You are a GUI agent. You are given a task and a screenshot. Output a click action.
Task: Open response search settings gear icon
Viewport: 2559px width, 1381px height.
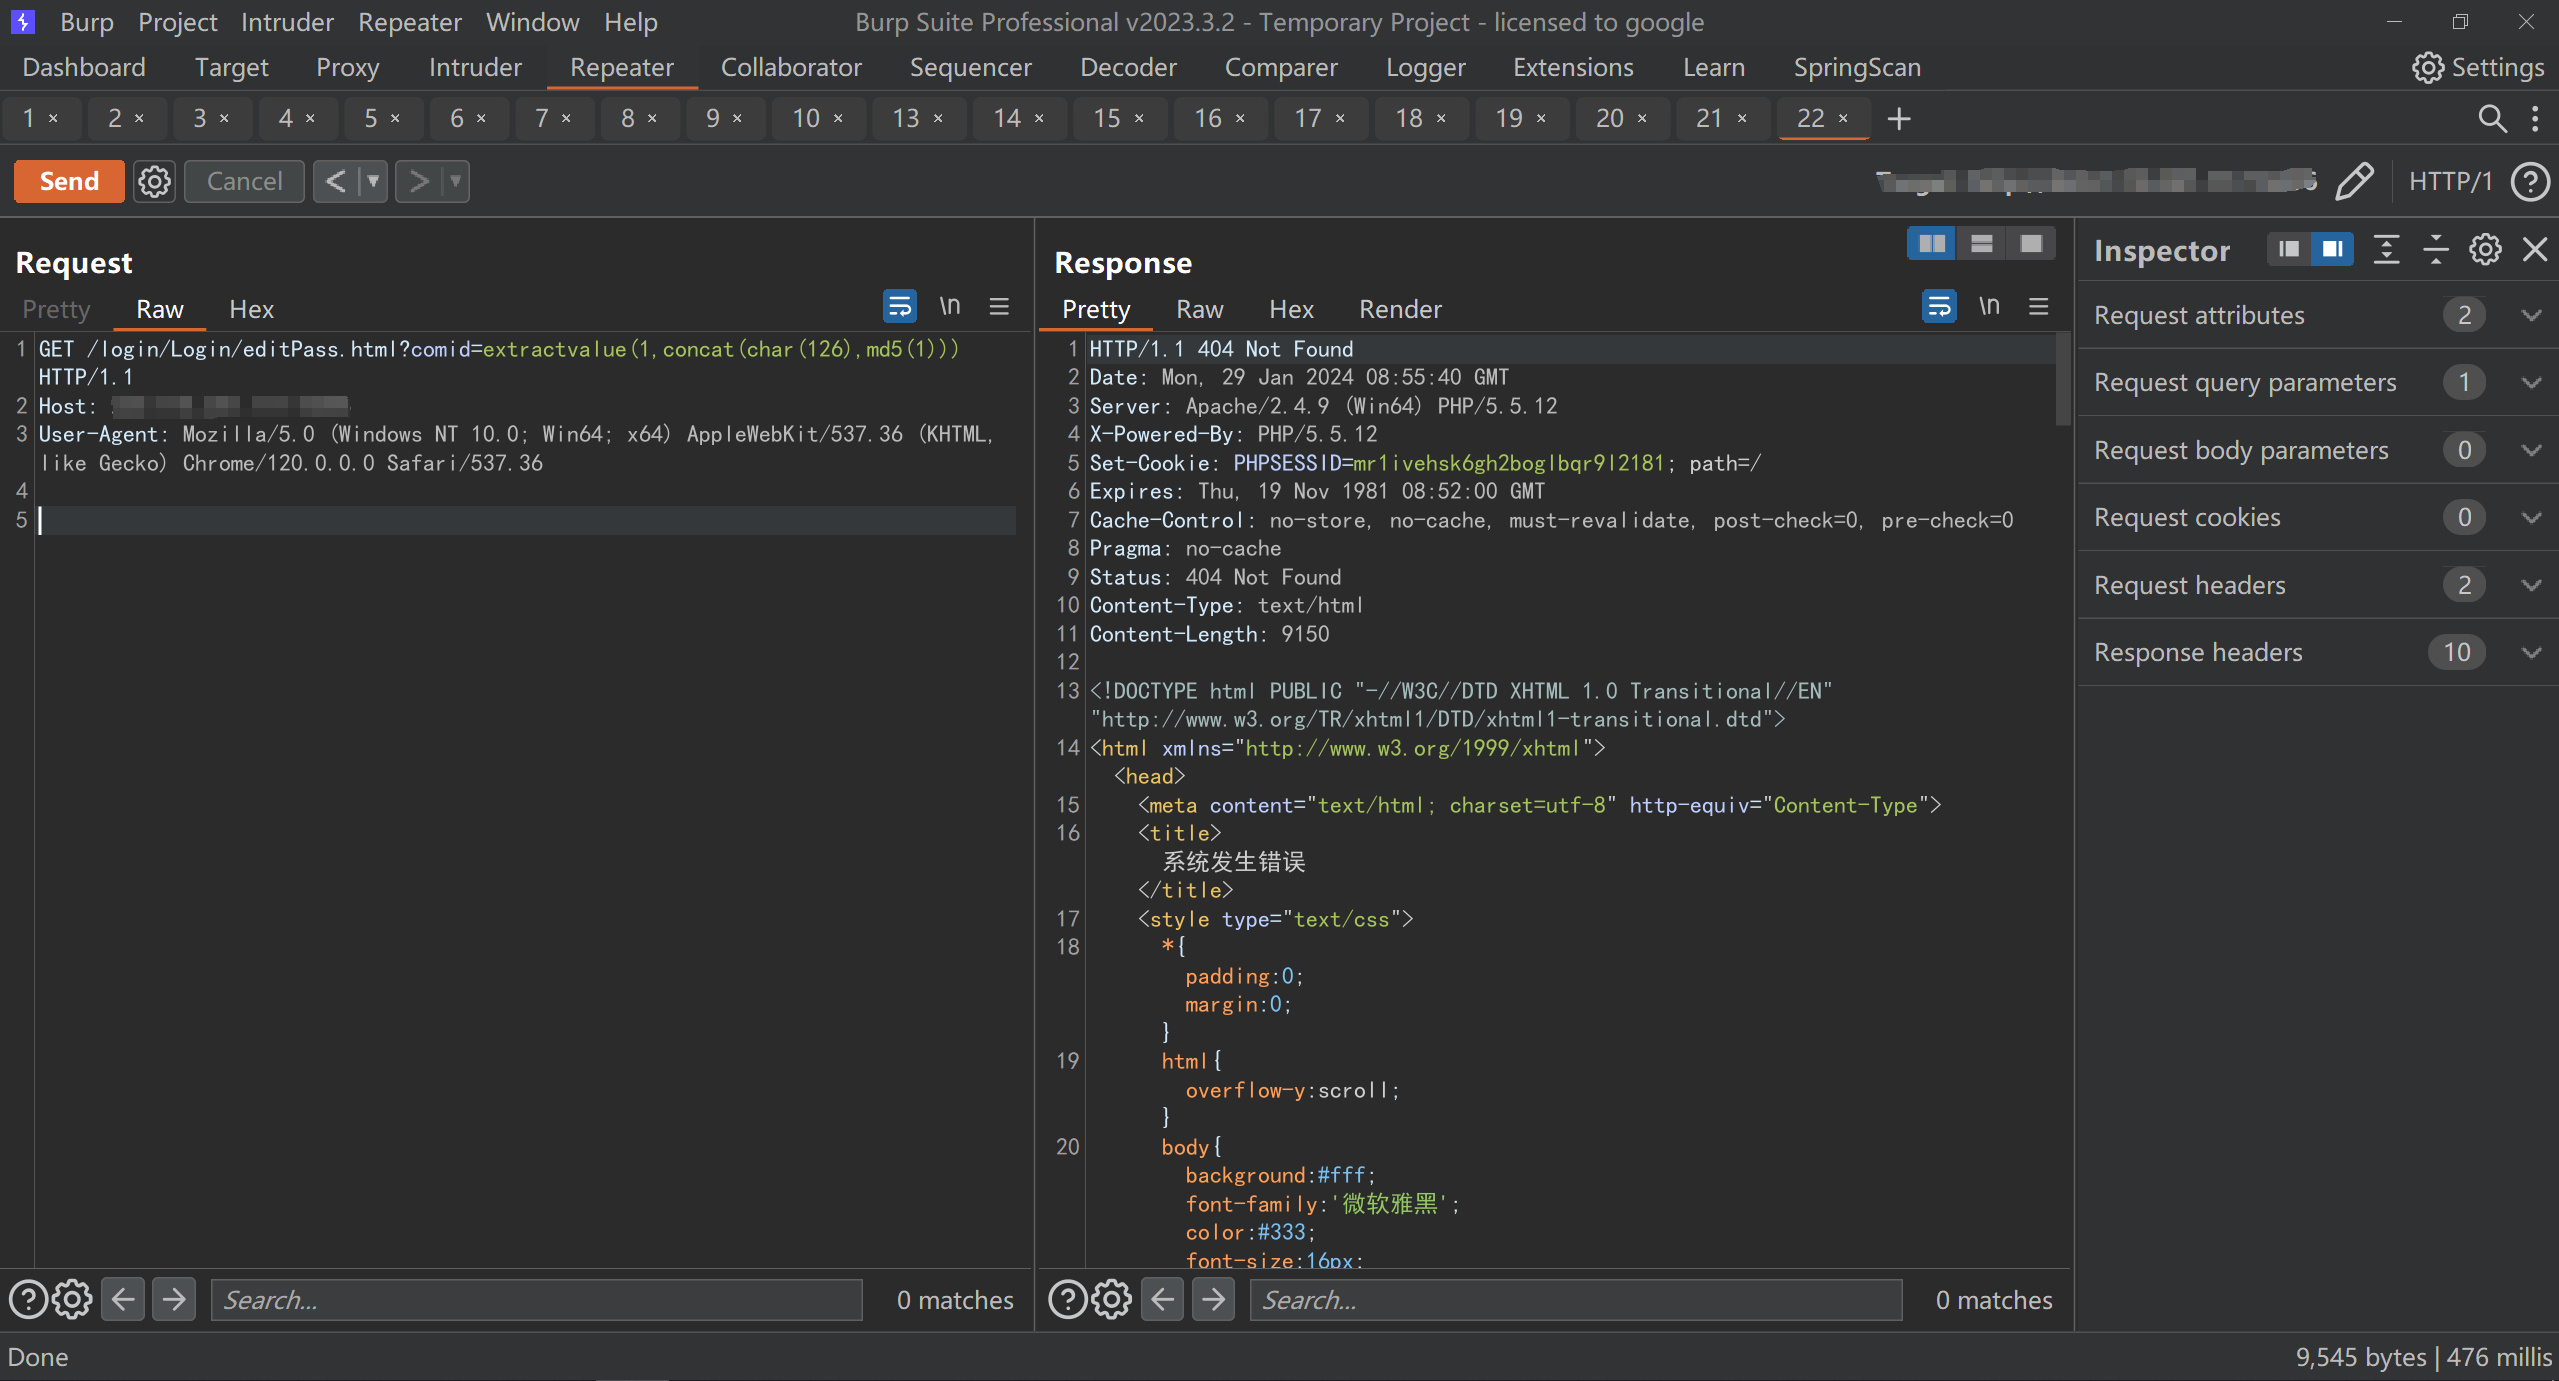click(1111, 1299)
